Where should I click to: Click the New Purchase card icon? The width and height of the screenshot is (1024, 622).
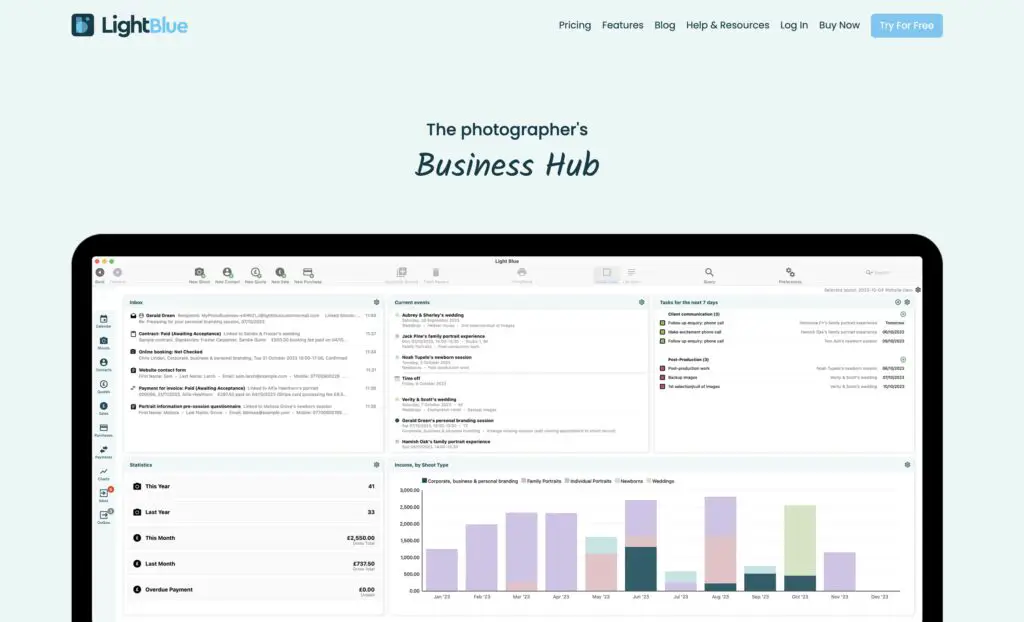[308, 272]
